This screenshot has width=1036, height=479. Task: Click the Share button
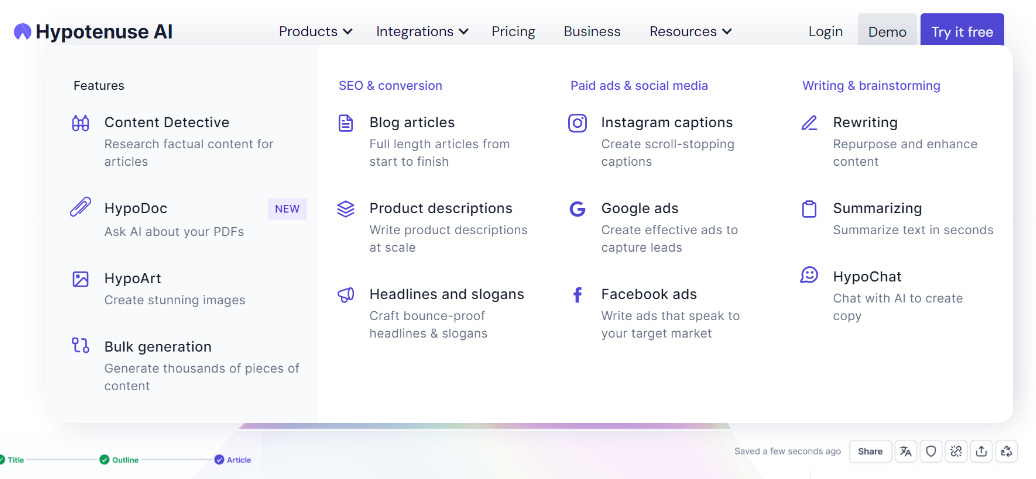pyautogui.click(x=870, y=451)
